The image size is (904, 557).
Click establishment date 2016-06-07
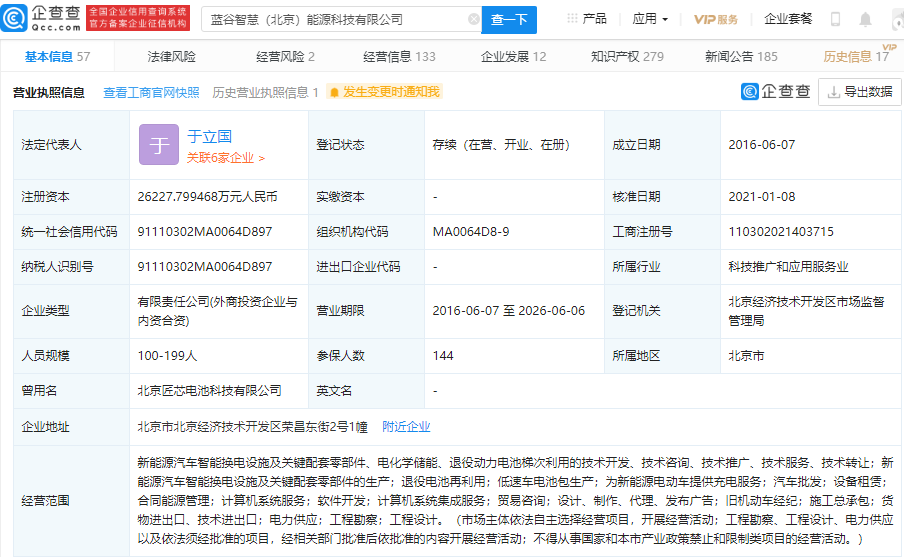coord(762,145)
